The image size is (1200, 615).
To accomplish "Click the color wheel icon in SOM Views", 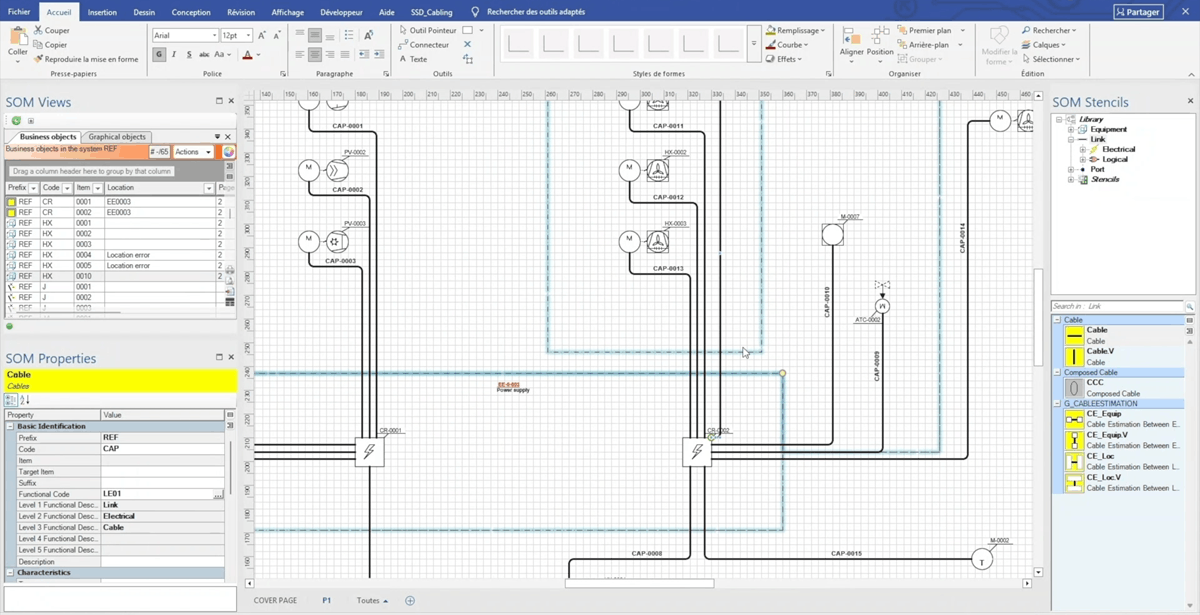I will 228,152.
